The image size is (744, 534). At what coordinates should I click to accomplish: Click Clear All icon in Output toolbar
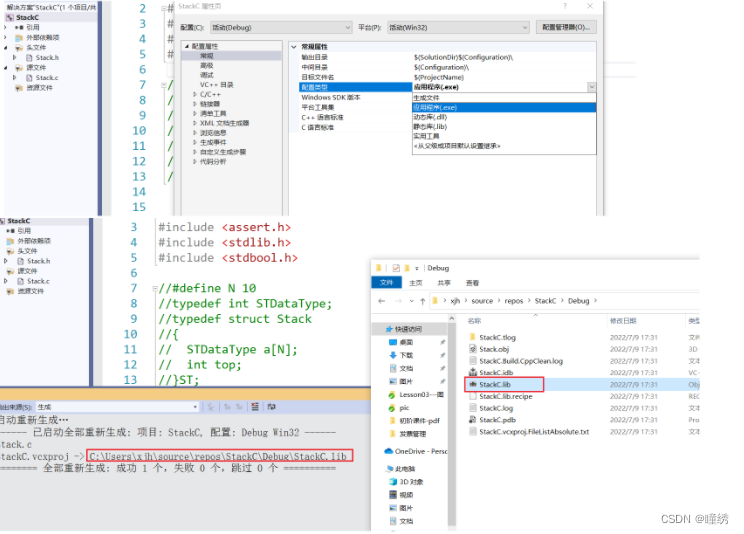255,407
